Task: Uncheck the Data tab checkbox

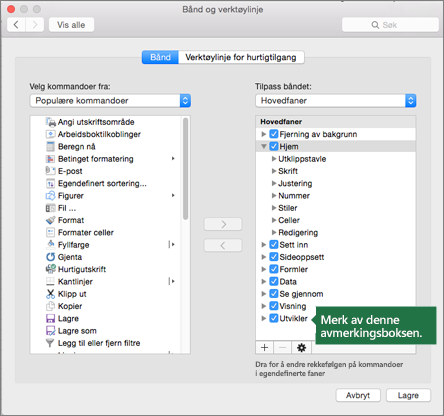Action: click(x=274, y=282)
